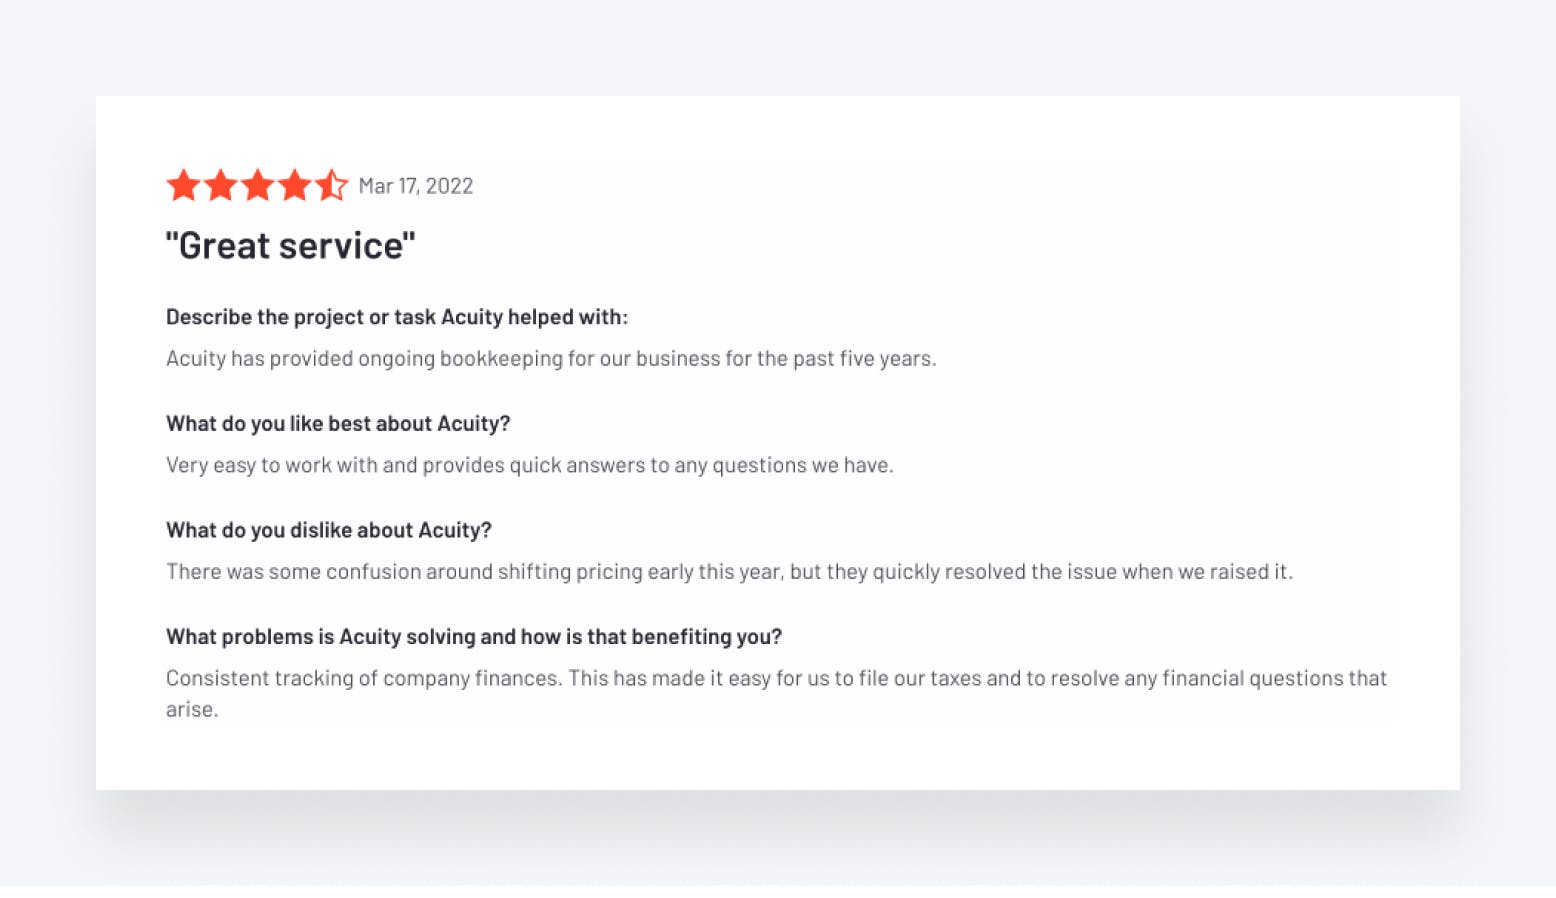Click the second orange rating star
This screenshot has height=898, width=1556.
click(x=220, y=186)
